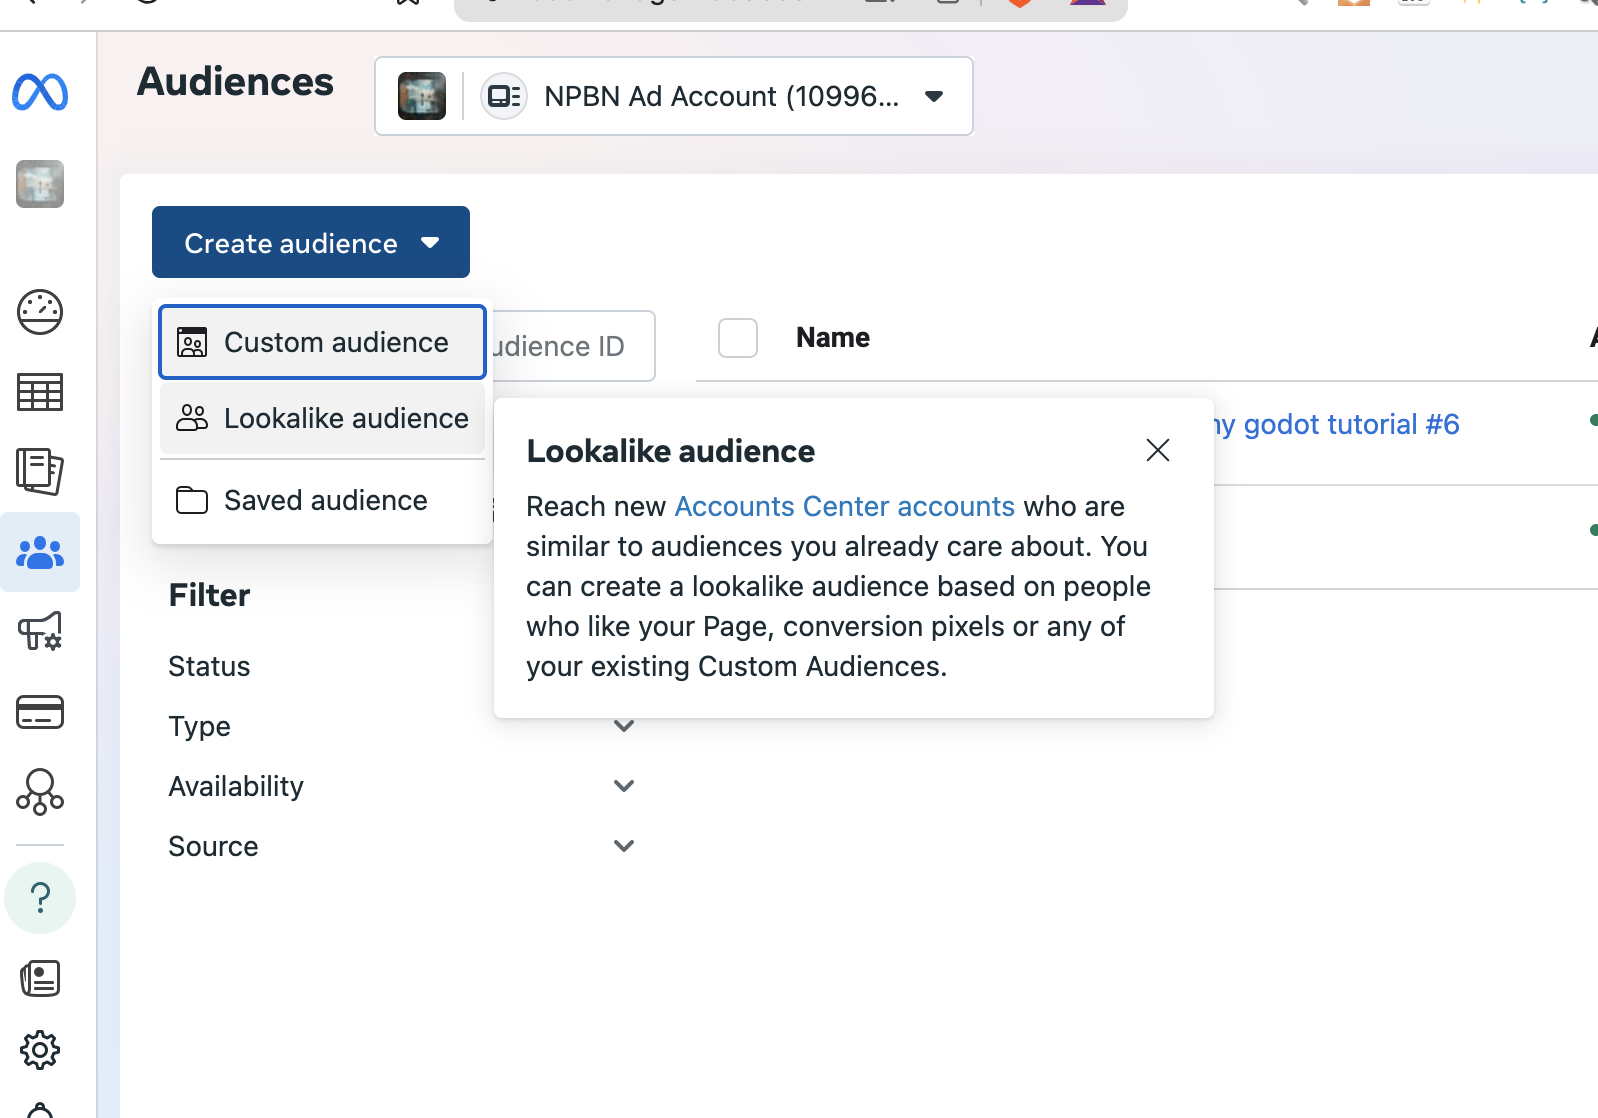Open the settings gear icon in sidebar

pos(40,1050)
